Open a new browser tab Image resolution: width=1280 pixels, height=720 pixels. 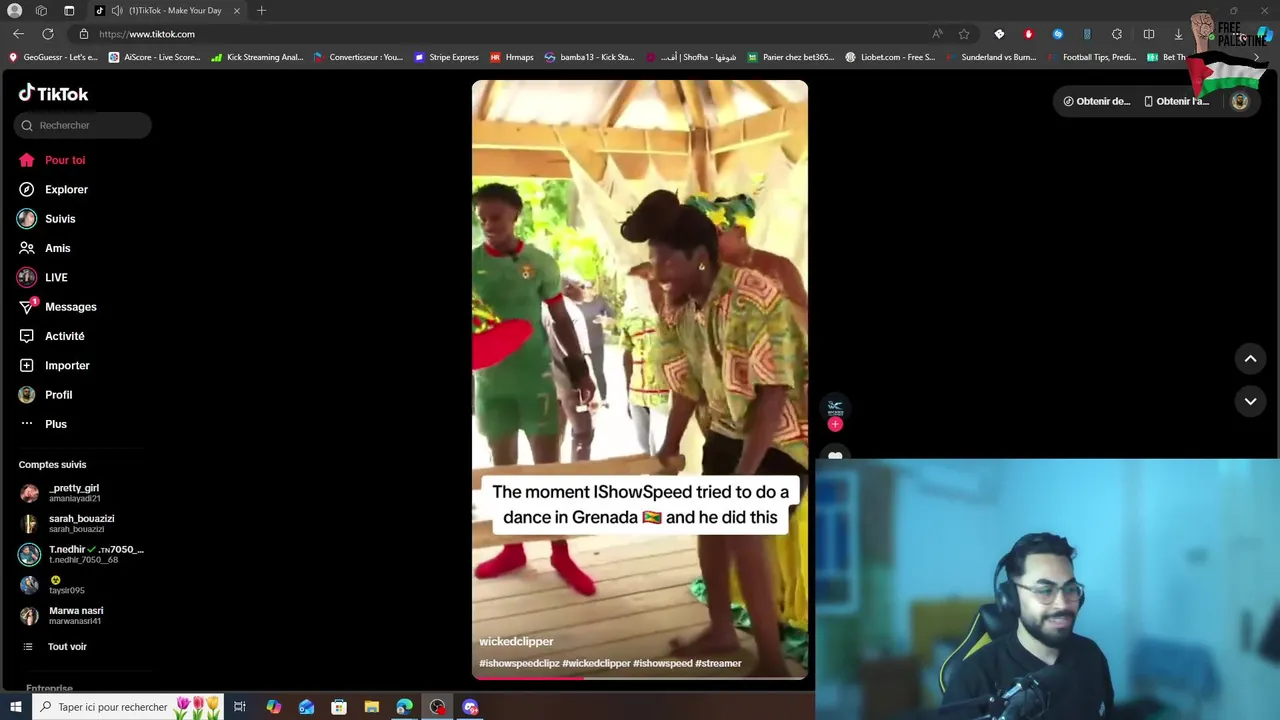coord(261,10)
